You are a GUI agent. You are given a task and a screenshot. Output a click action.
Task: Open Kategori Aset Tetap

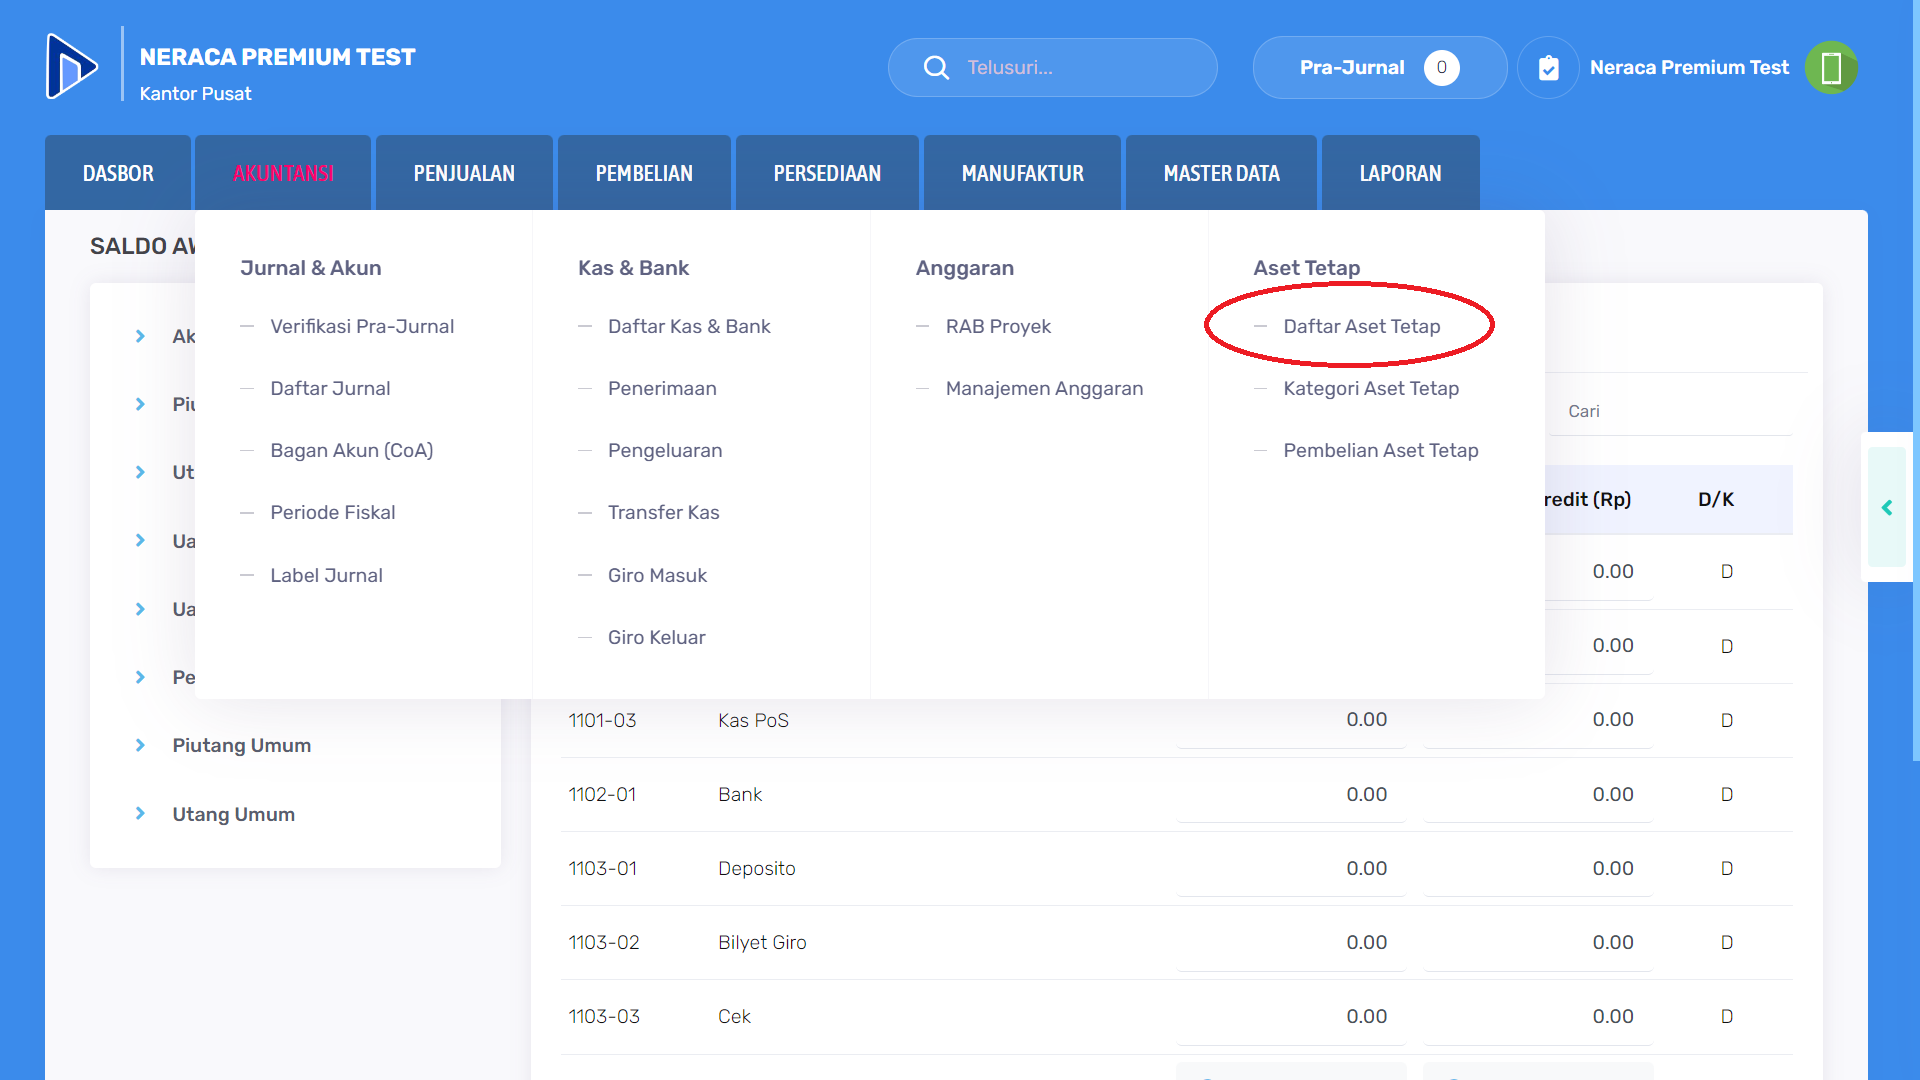(1371, 388)
